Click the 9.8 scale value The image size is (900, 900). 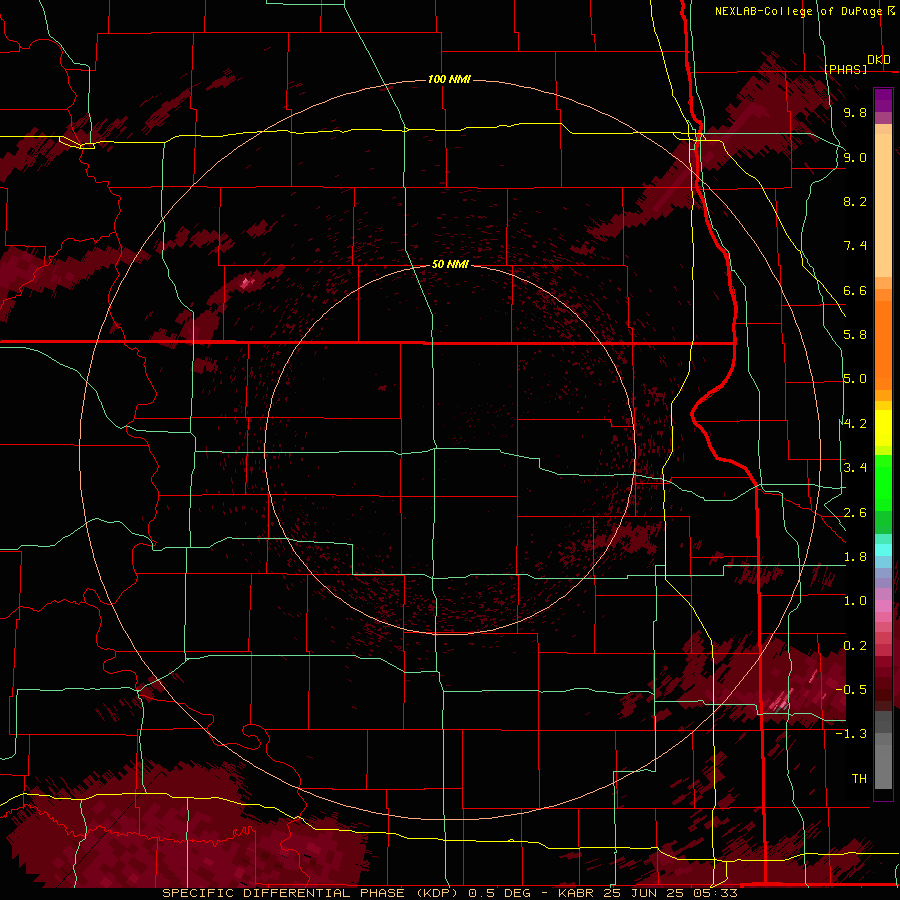pos(855,113)
